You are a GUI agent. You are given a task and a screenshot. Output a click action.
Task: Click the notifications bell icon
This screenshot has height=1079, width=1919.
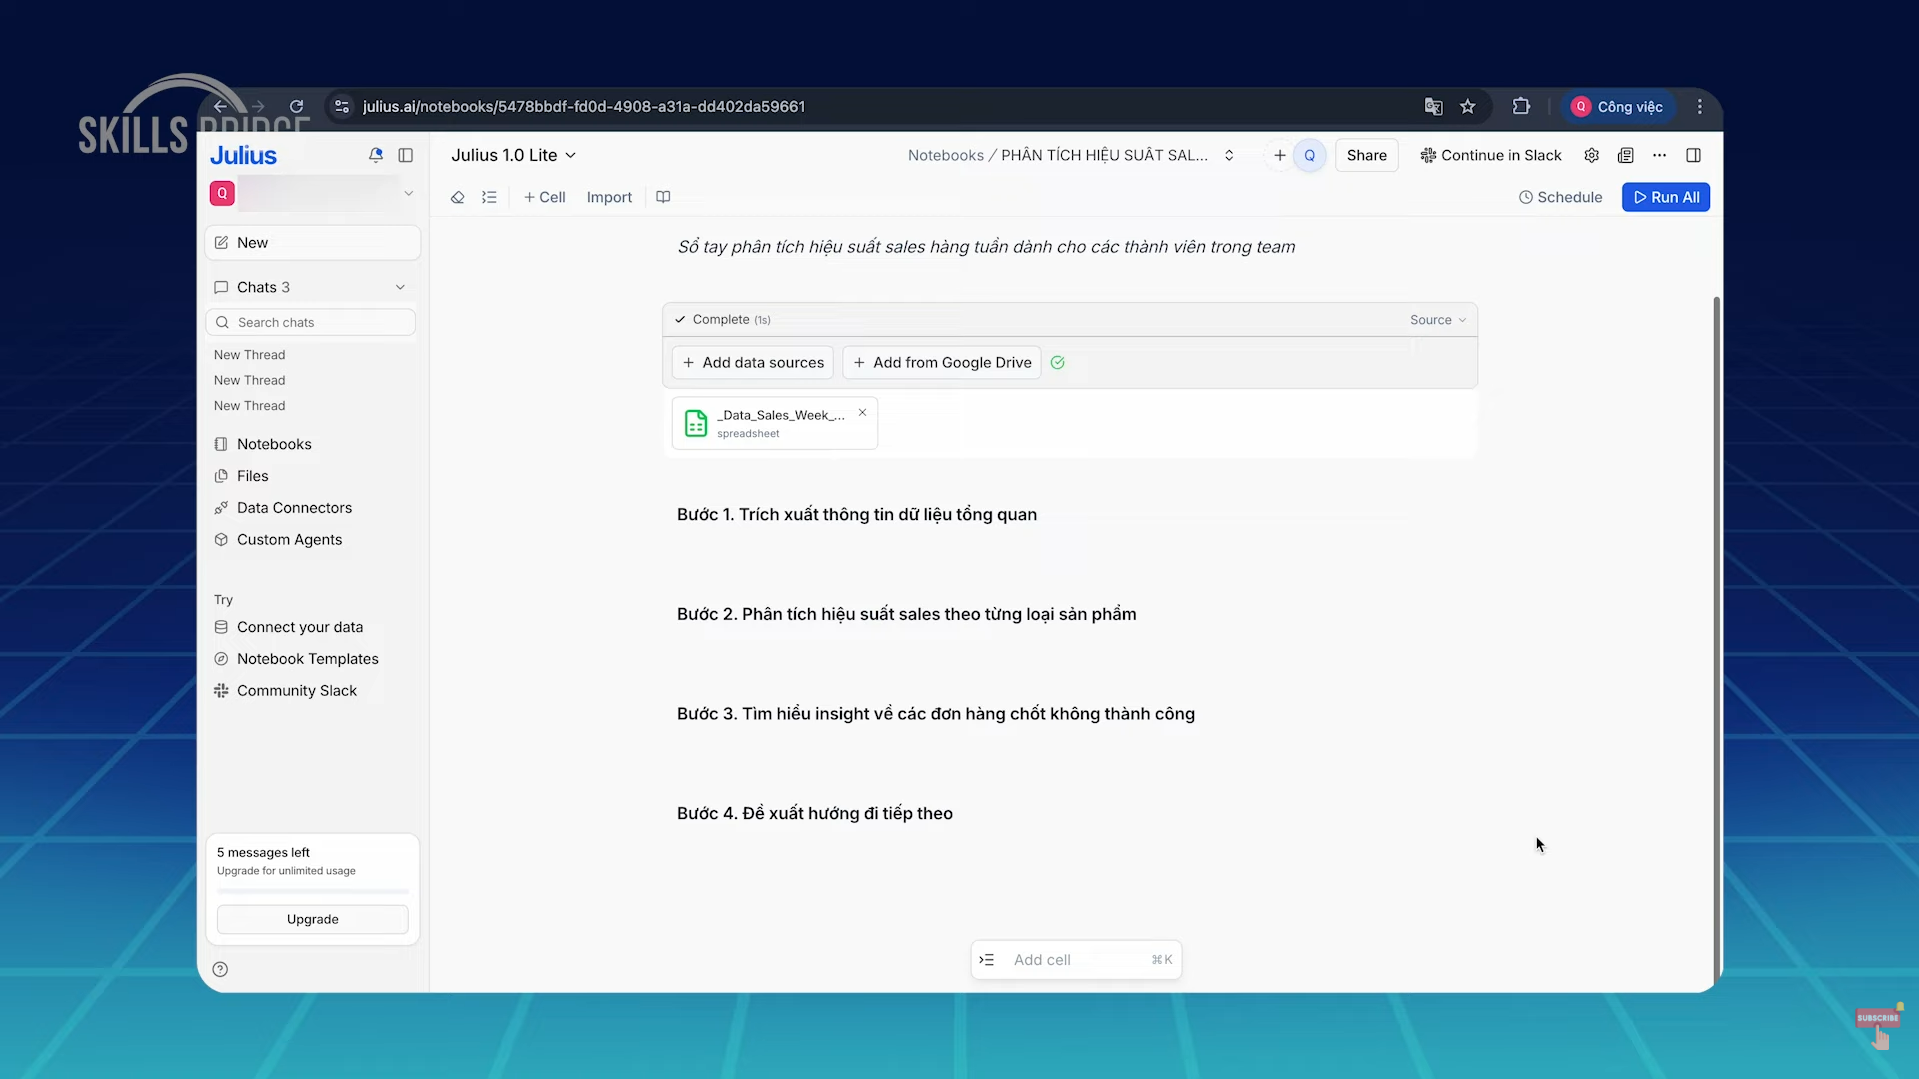point(375,155)
